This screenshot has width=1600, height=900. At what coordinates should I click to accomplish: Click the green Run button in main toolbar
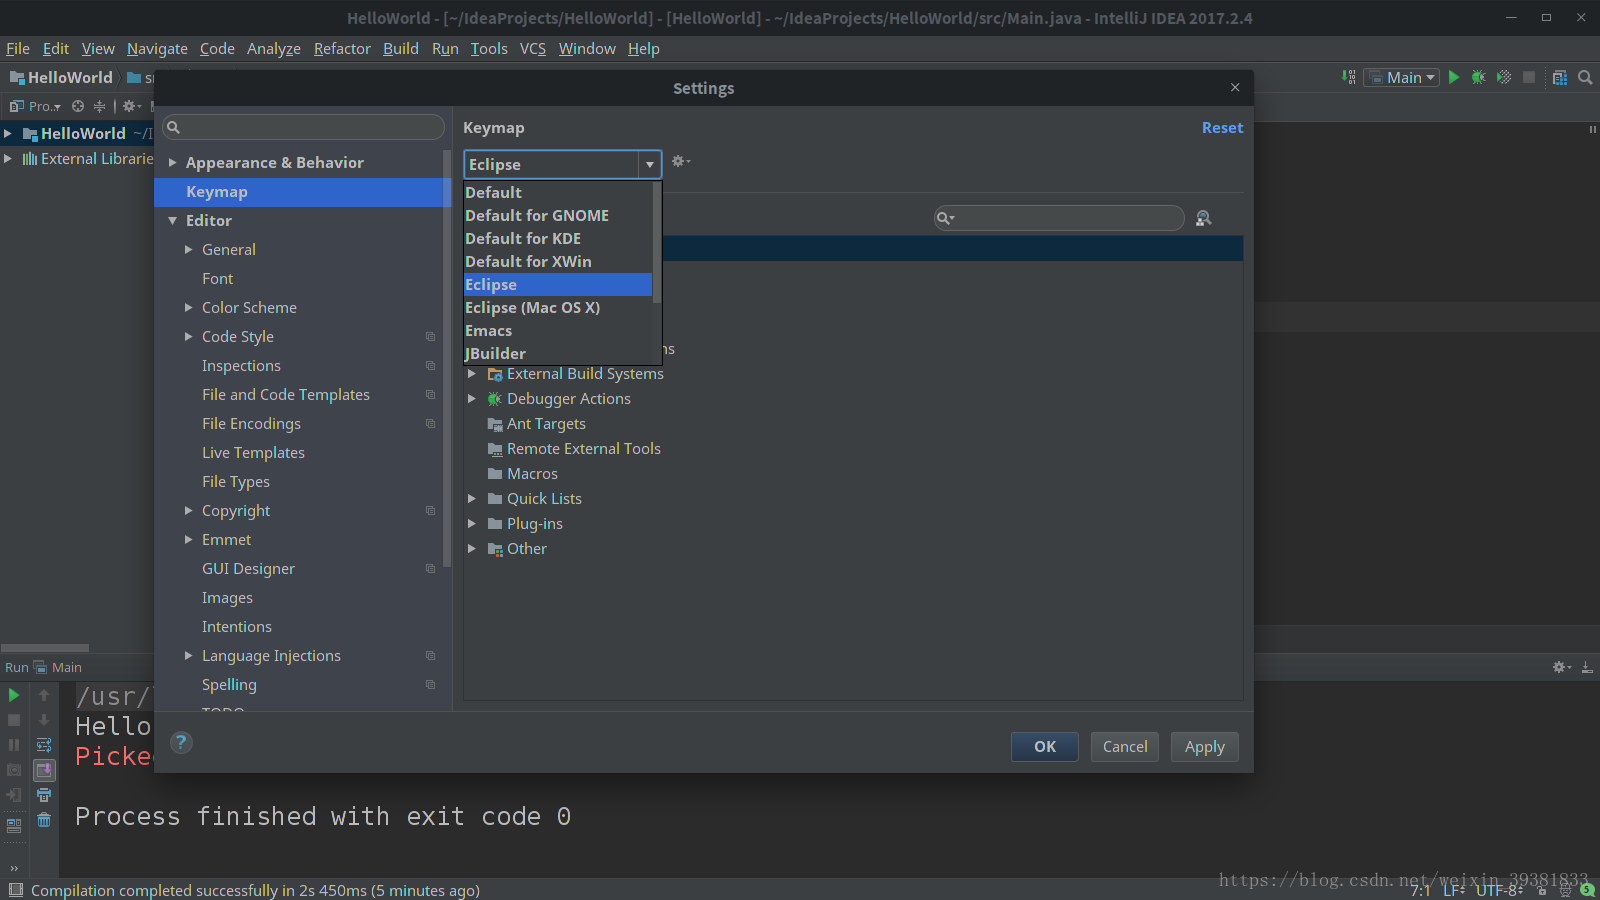tap(1454, 77)
